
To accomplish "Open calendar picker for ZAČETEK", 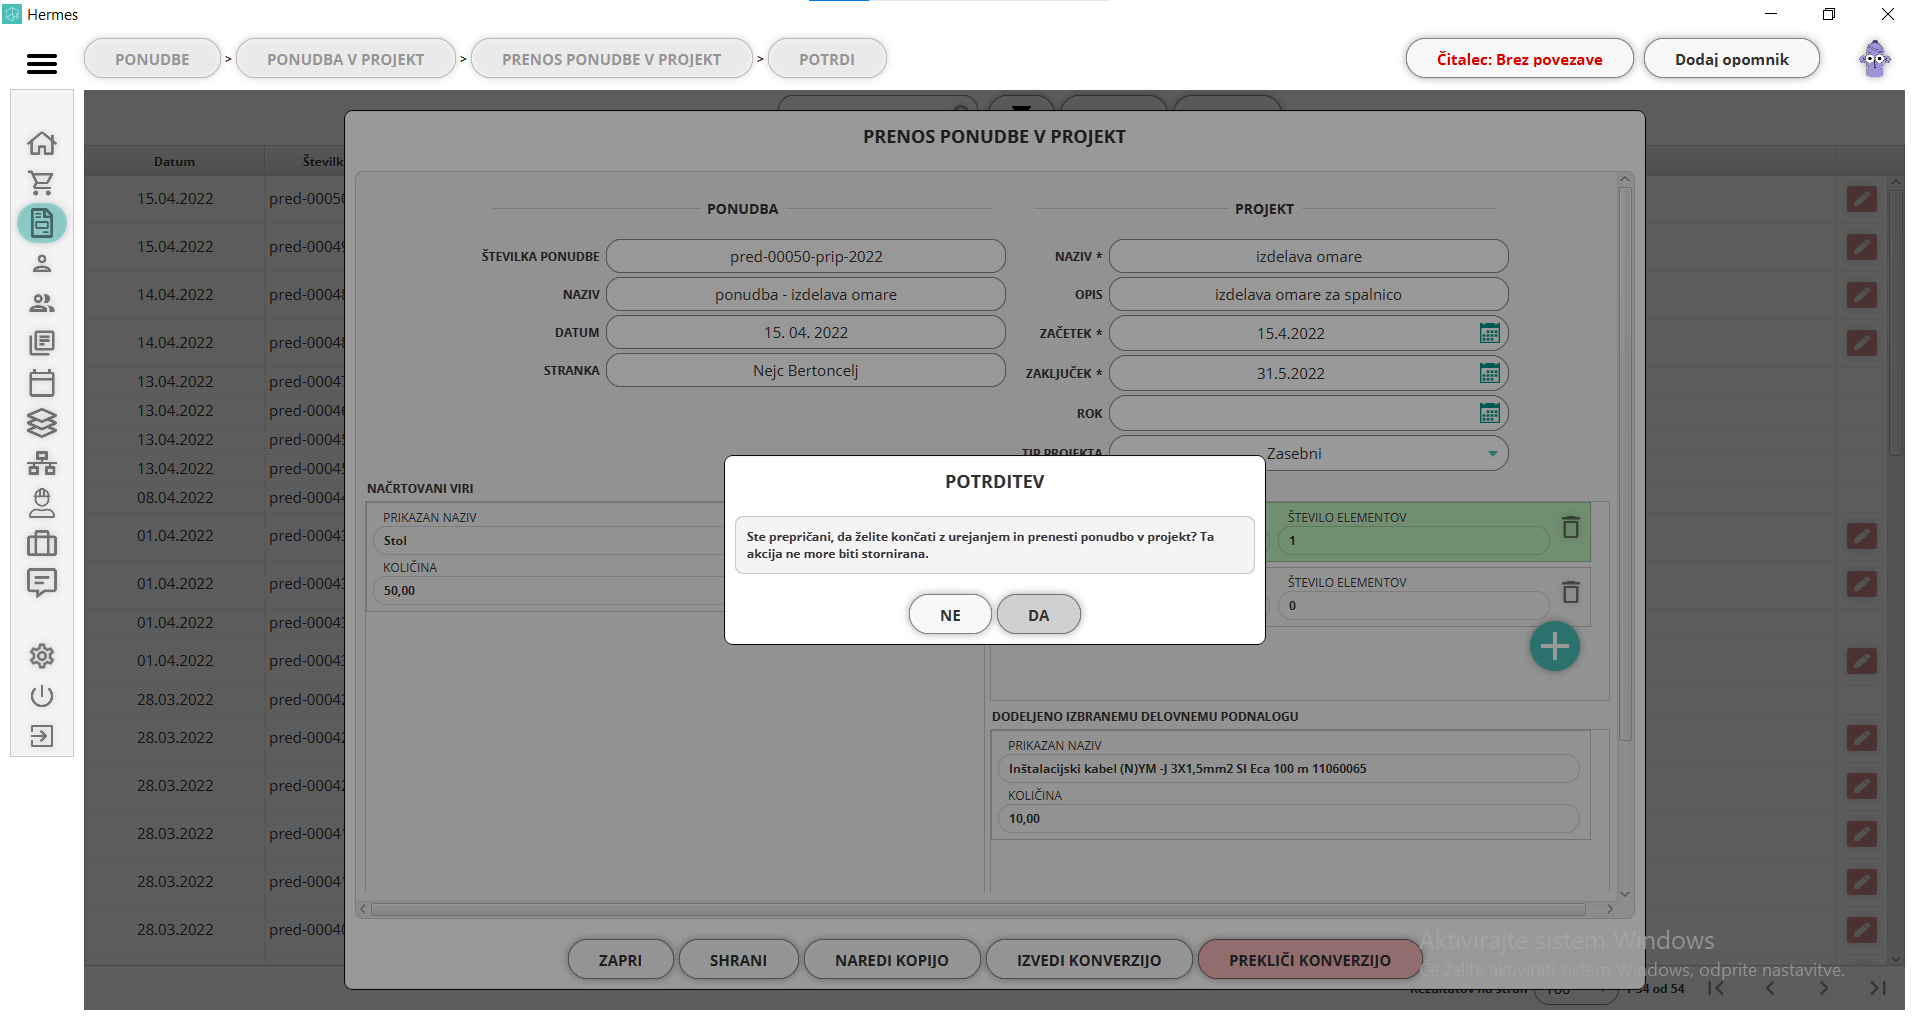I will 1489,333.
